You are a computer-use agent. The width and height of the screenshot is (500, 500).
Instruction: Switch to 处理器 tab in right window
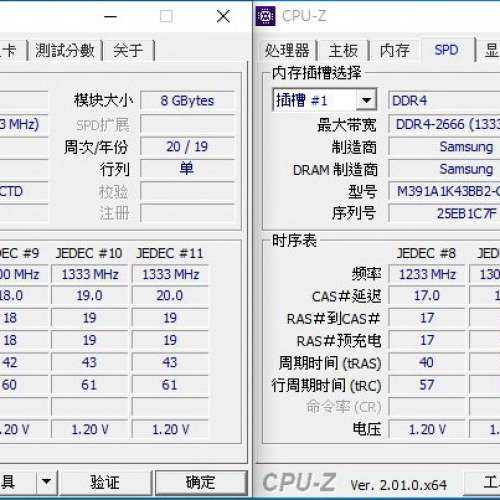(287, 51)
